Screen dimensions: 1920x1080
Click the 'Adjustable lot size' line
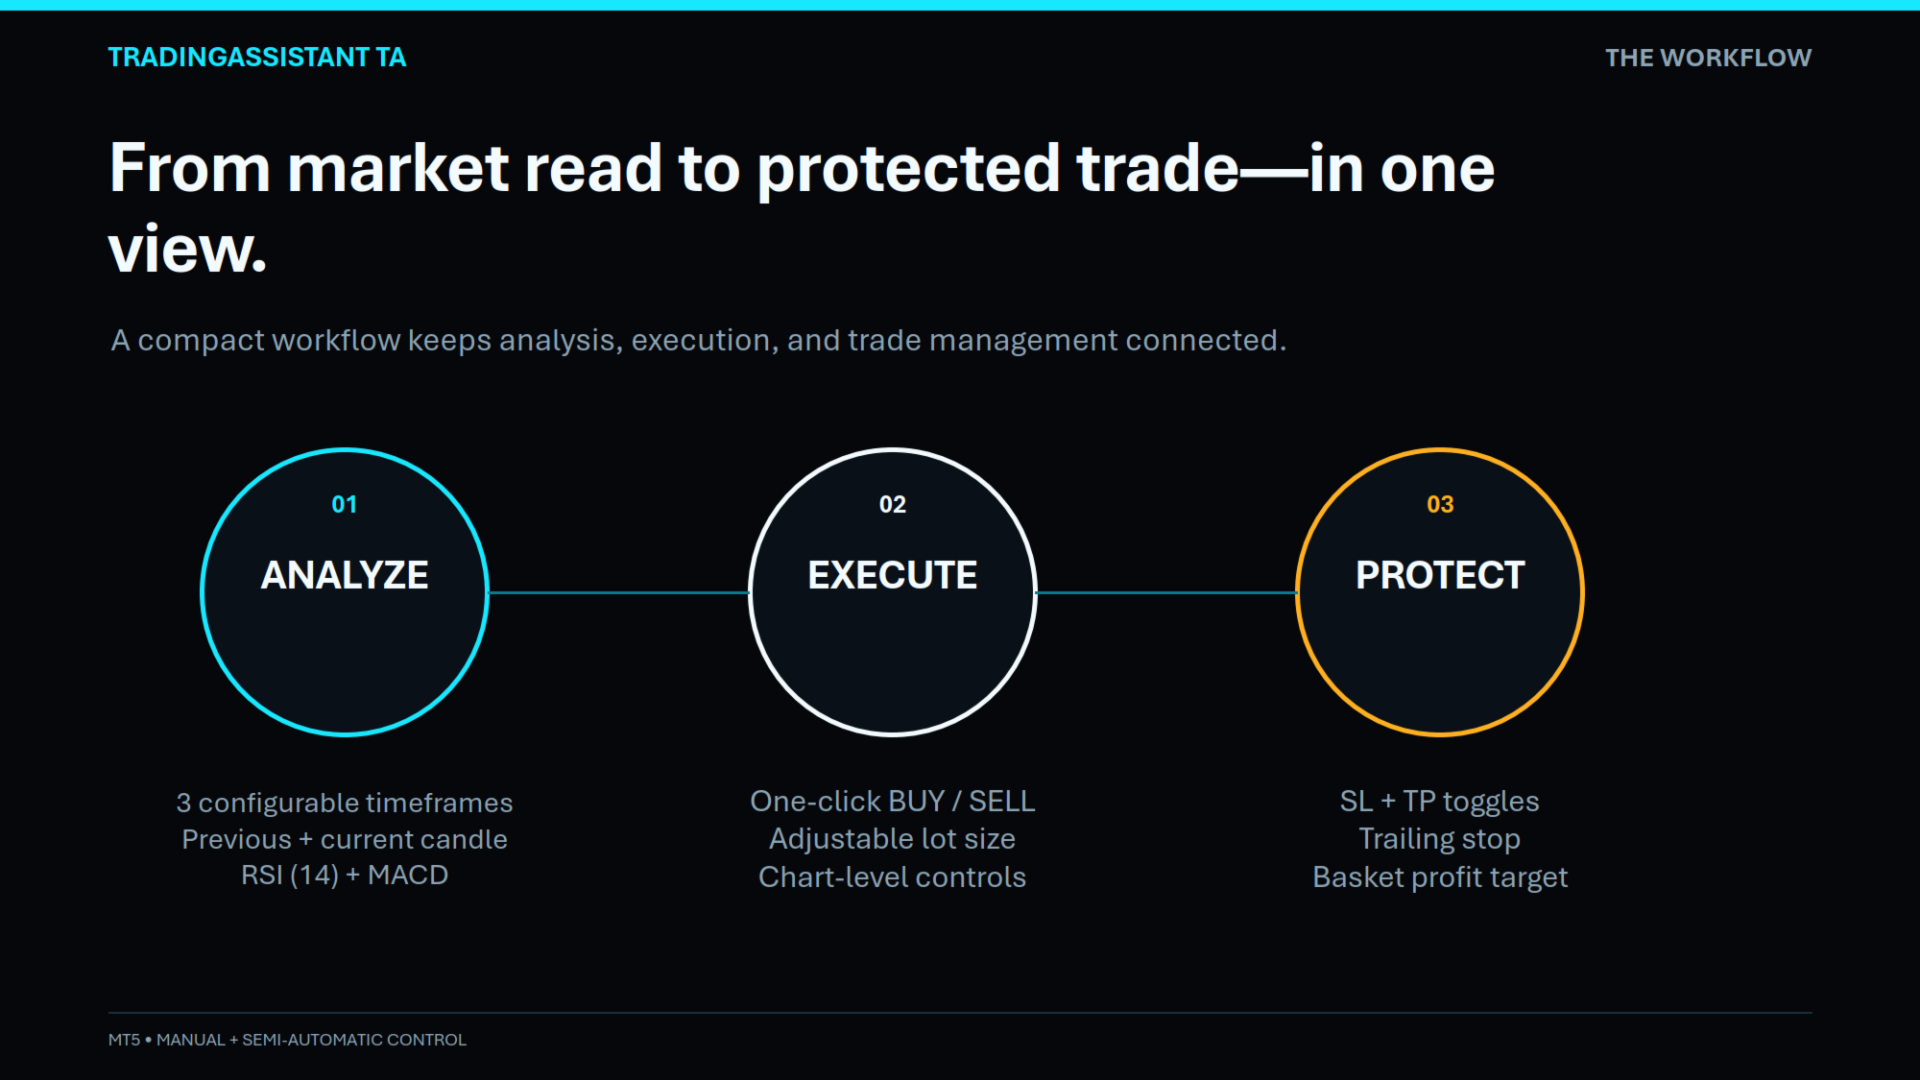892,839
